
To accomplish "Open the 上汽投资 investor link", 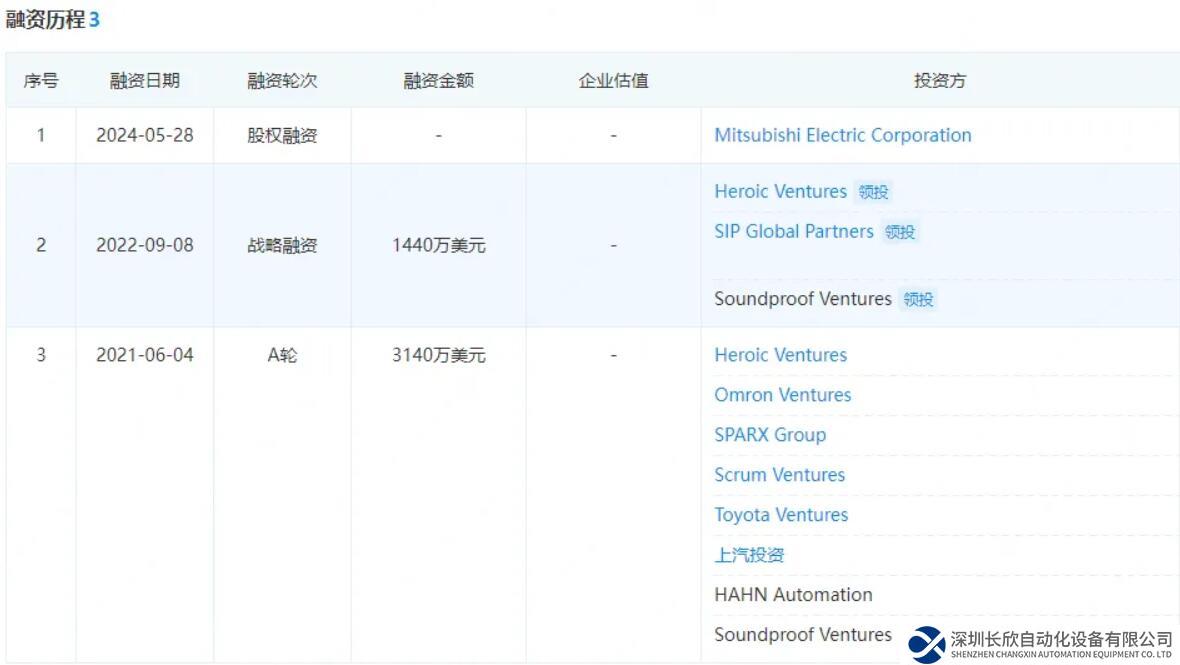I will tap(749, 555).
